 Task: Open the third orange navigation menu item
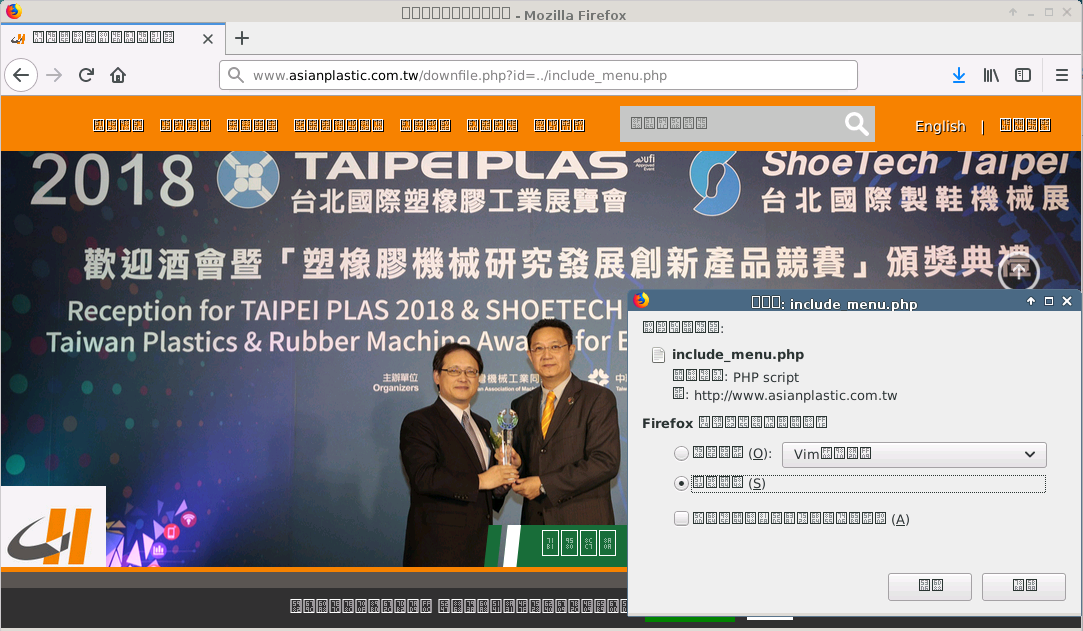point(252,125)
